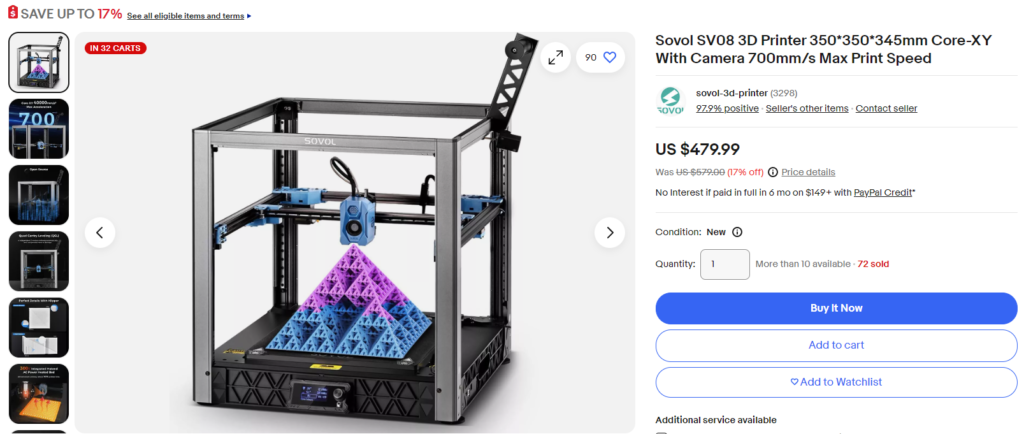This screenshot has height=434, width=1024.
Task: Click the Quantity input field
Action: tap(725, 264)
